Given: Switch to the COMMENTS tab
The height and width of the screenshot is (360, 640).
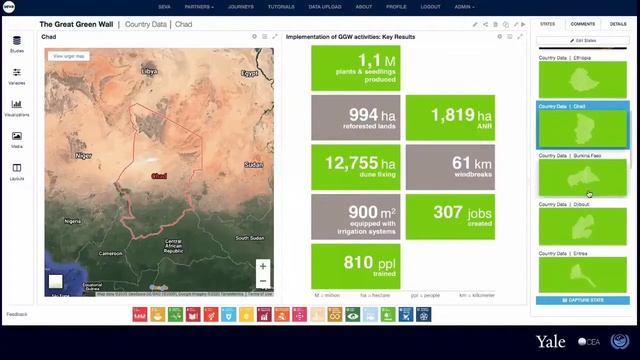Looking at the screenshot, I should [583, 24].
